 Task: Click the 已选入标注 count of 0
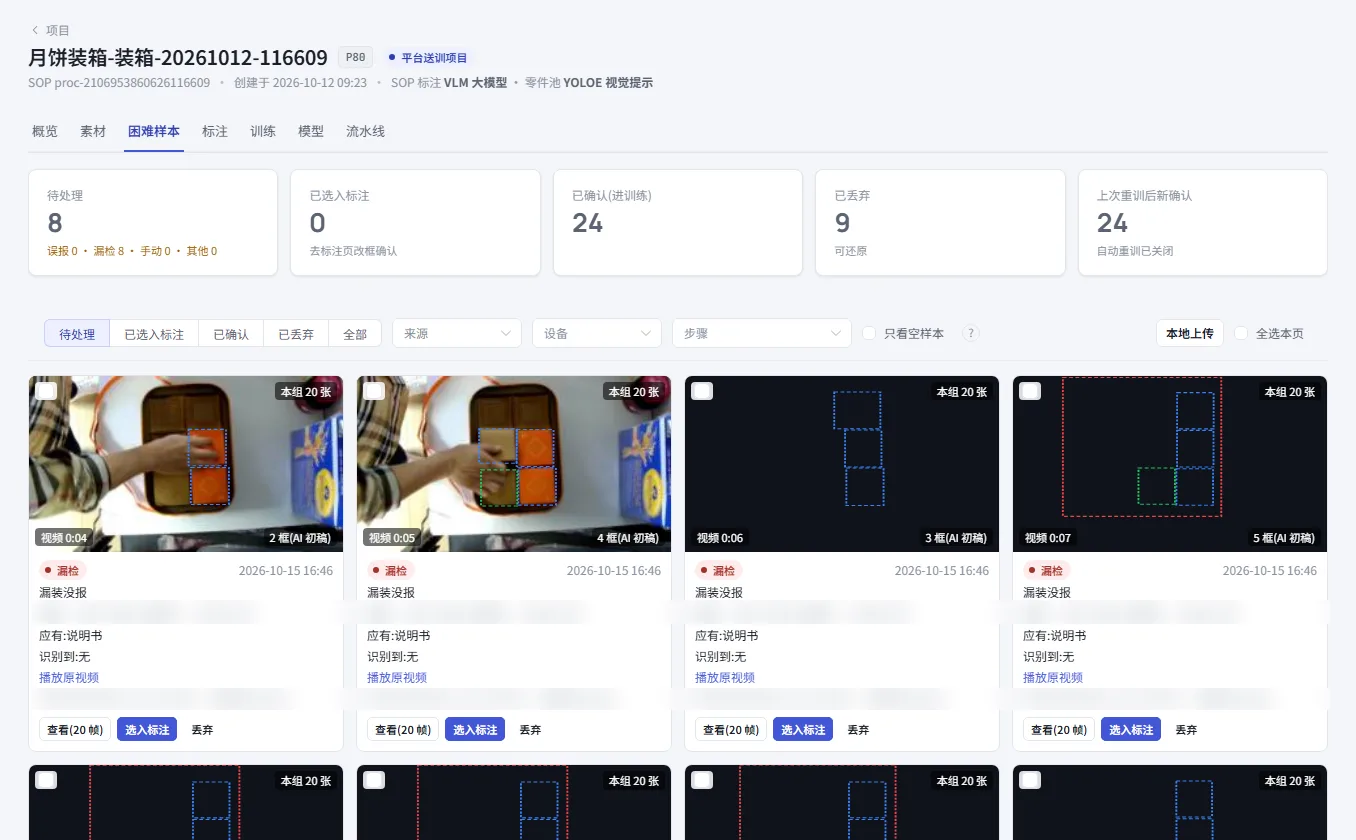tap(318, 222)
